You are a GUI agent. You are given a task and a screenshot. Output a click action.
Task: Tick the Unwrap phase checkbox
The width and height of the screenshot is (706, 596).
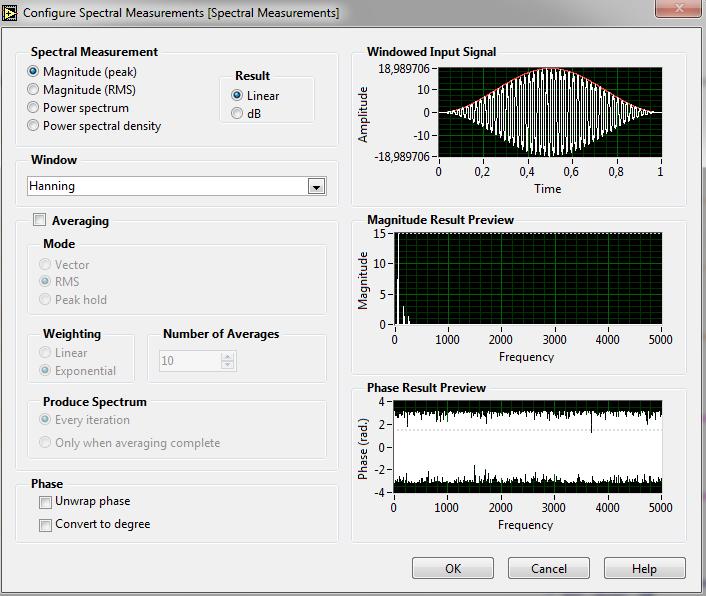click(45, 502)
